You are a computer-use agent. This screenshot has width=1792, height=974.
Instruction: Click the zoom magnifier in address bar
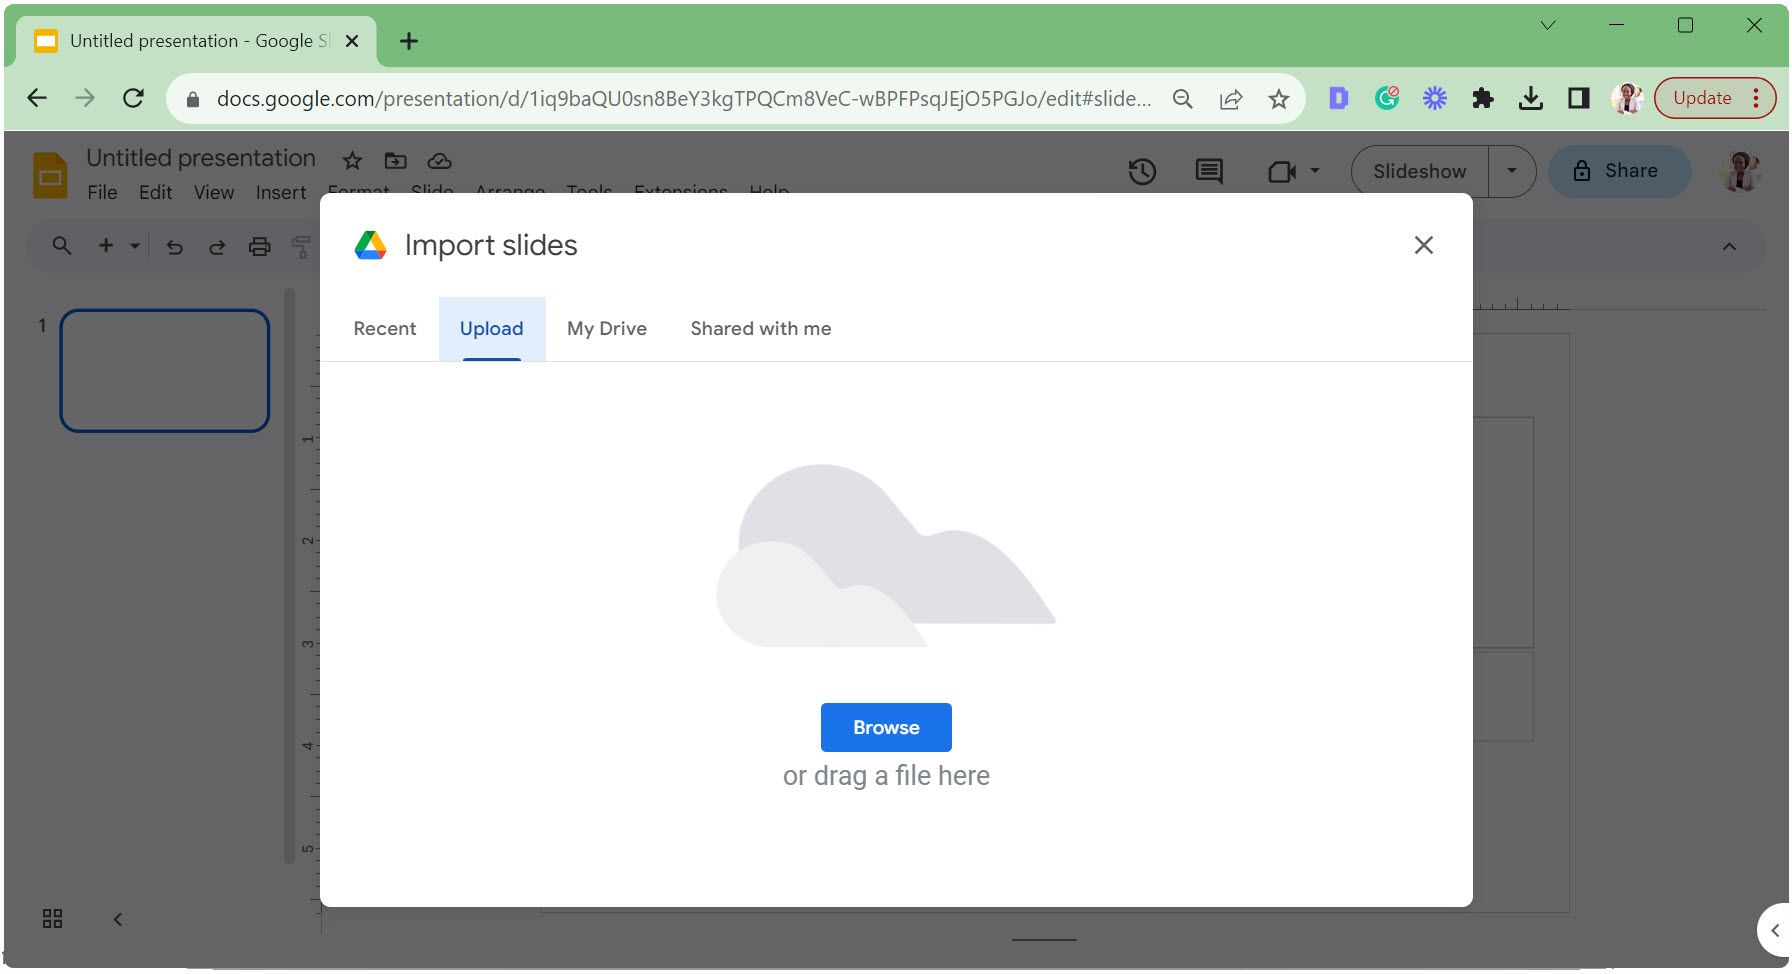[x=1183, y=99]
